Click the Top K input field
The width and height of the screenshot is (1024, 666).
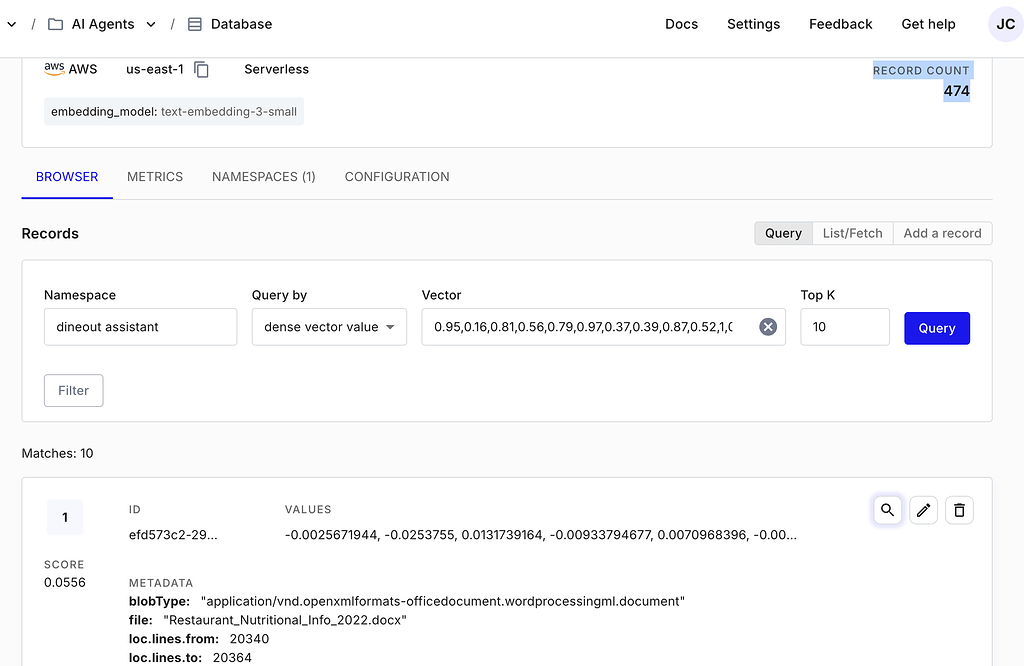click(x=844, y=327)
